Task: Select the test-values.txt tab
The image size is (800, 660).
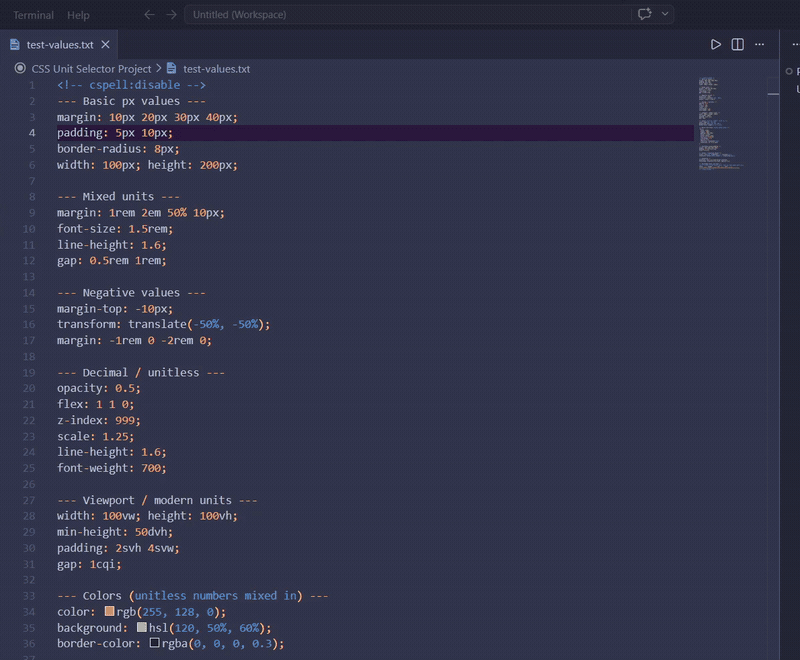Action: click(x=59, y=45)
